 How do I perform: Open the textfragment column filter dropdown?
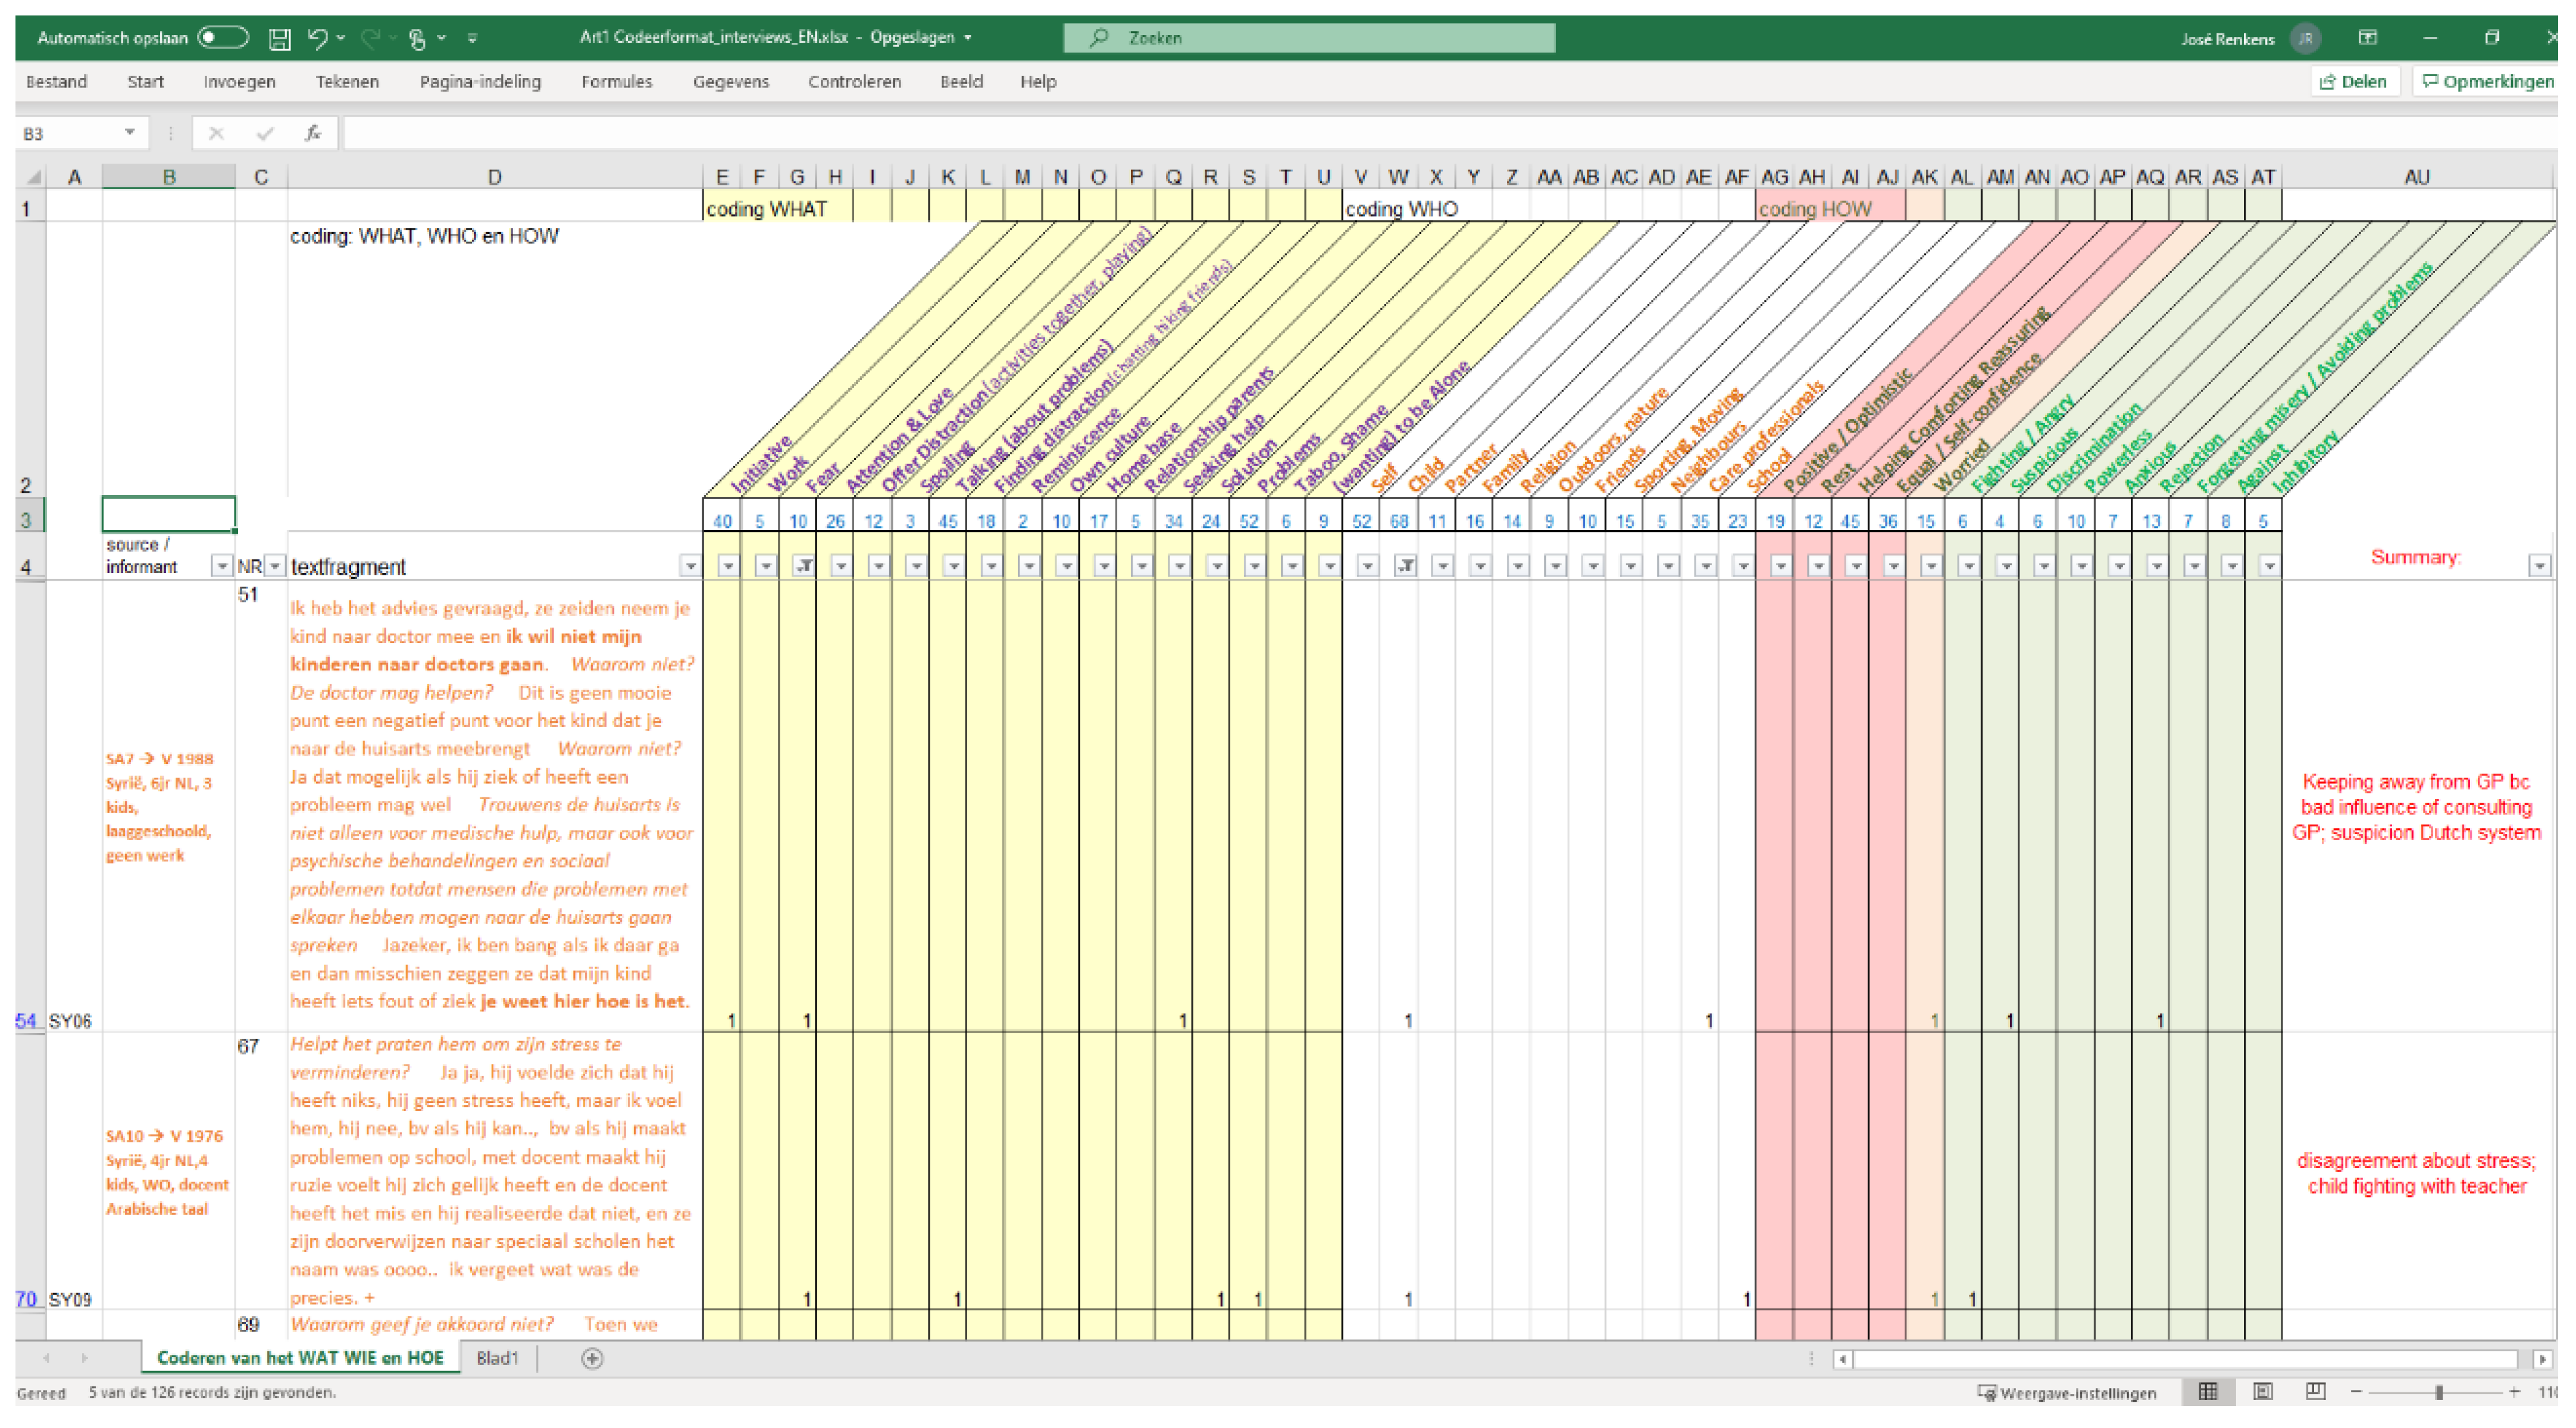click(x=690, y=566)
